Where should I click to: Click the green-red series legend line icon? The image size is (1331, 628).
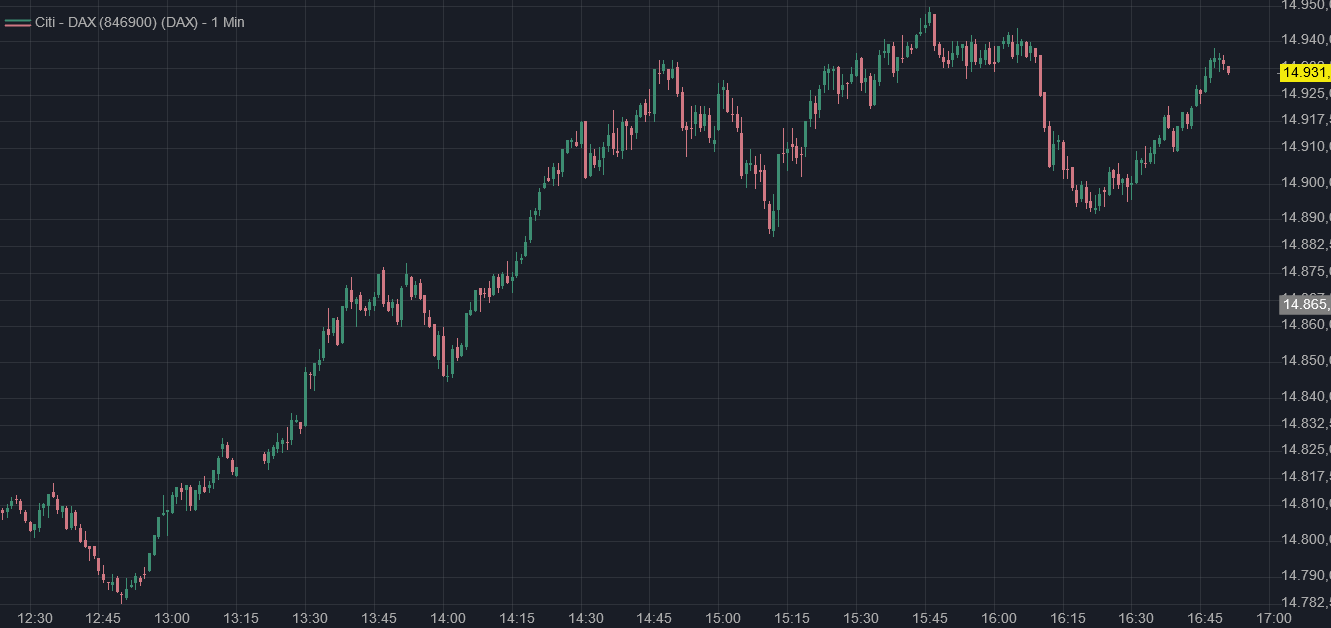tap(17, 22)
